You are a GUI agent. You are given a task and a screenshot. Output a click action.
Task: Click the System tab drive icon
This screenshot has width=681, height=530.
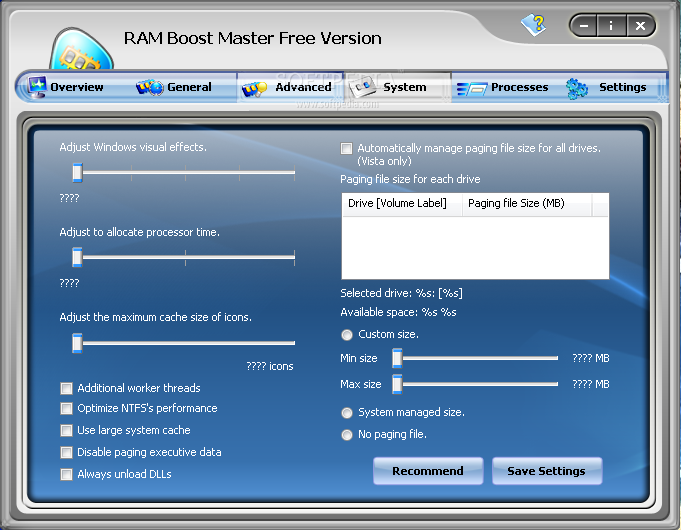pos(363,86)
